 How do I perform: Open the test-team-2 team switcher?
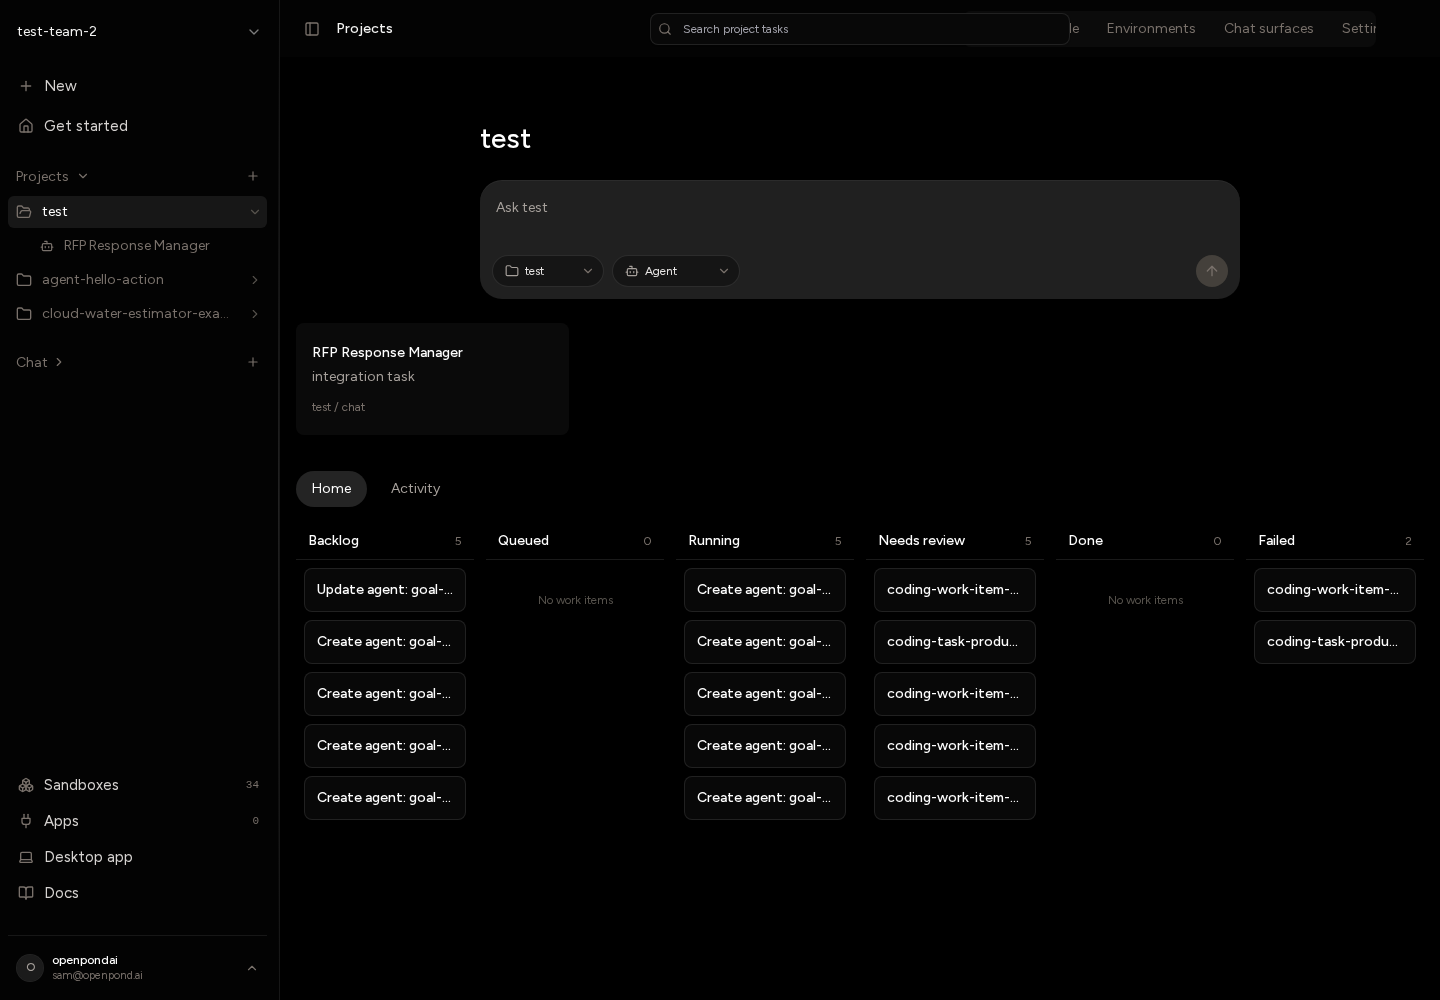point(138,31)
